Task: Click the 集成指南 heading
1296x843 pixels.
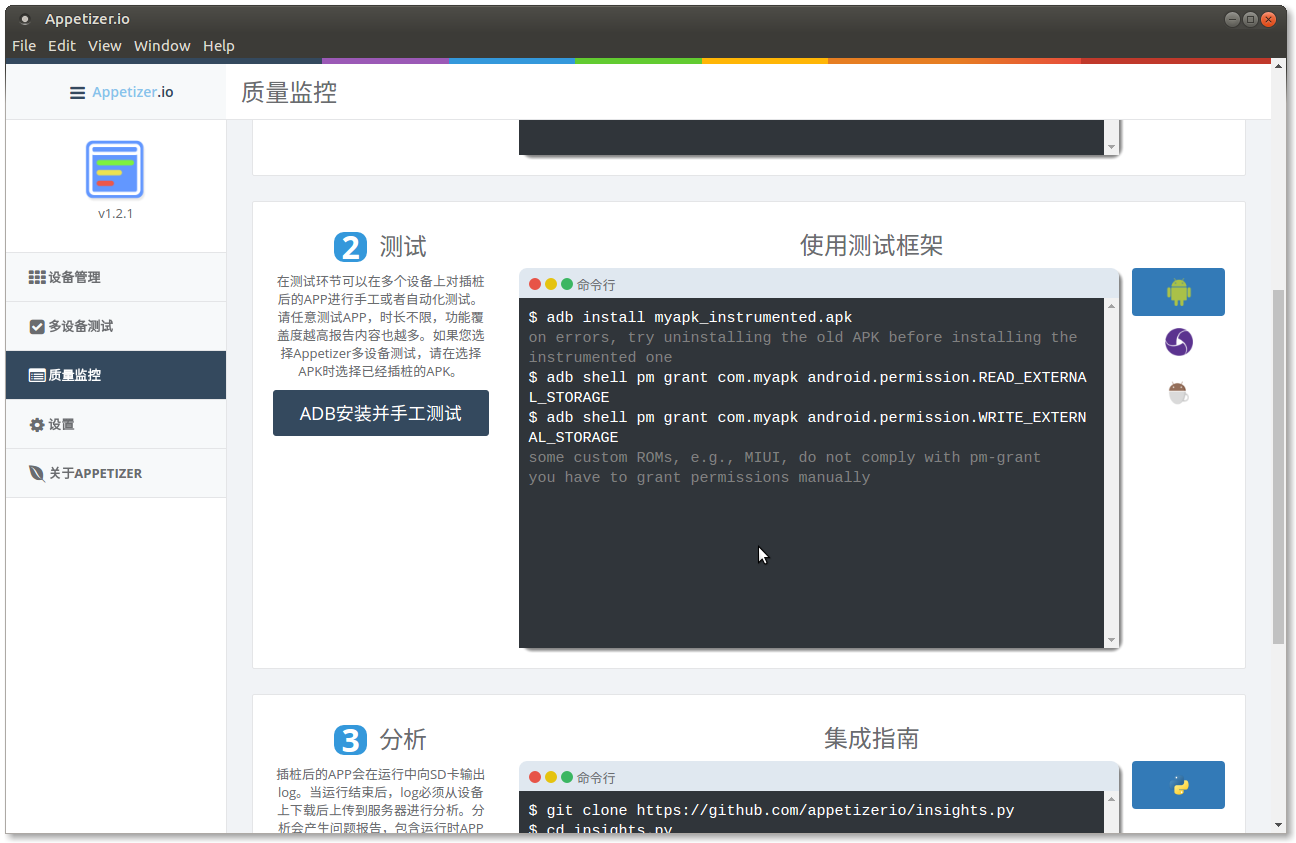Action: (871, 738)
